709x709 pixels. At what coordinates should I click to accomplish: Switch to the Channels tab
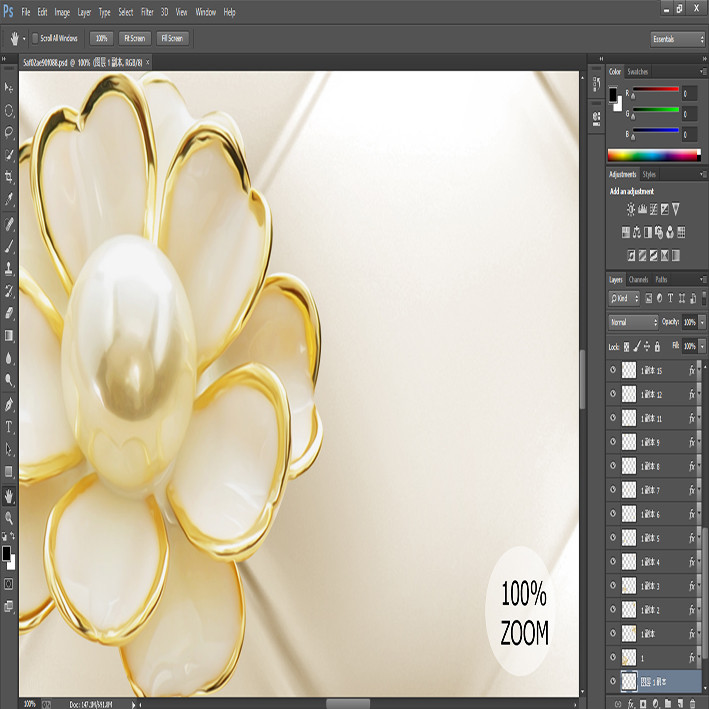tap(638, 279)
